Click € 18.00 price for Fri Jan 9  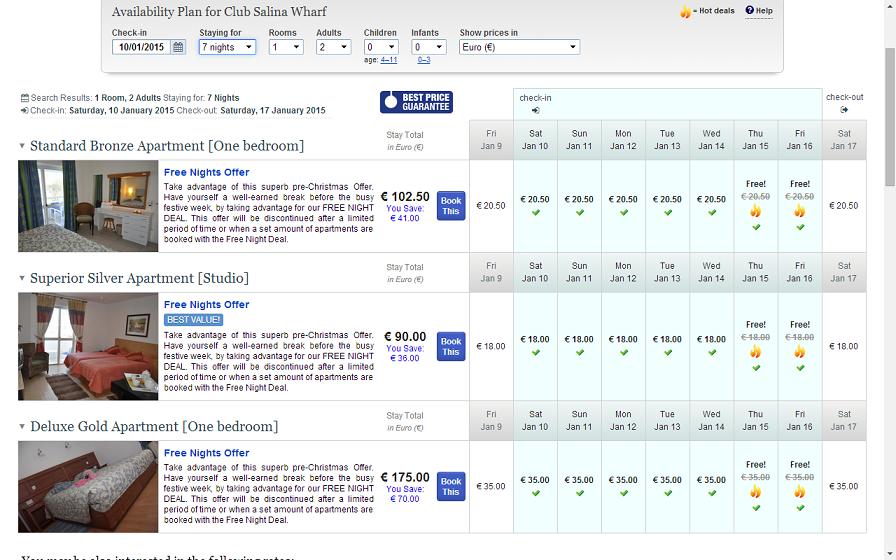(x=491, y=346)
